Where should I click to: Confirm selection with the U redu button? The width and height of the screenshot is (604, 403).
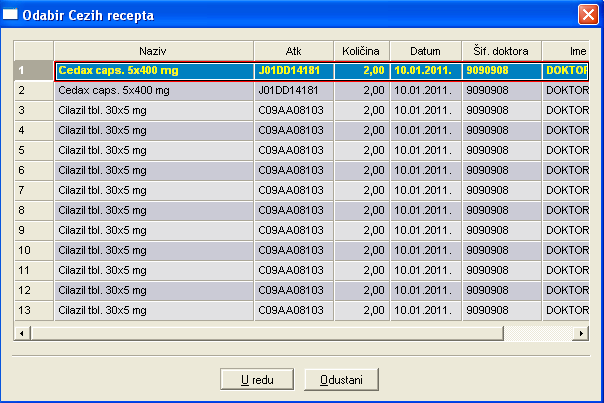256,380
